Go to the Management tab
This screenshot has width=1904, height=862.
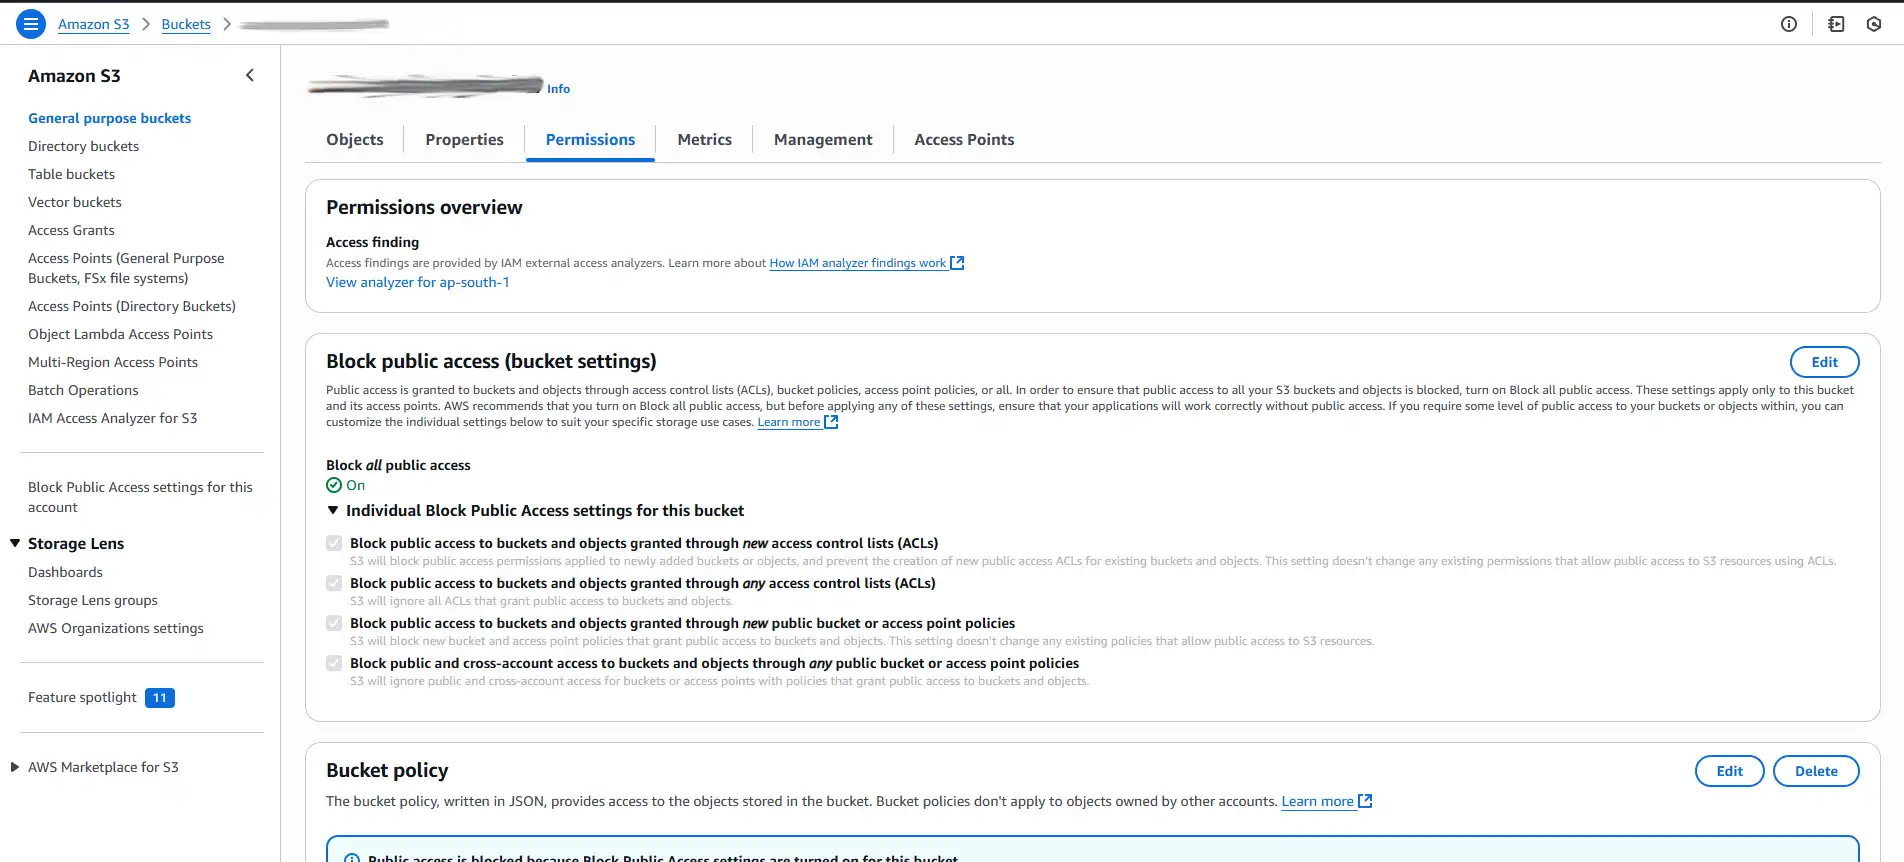823,140
